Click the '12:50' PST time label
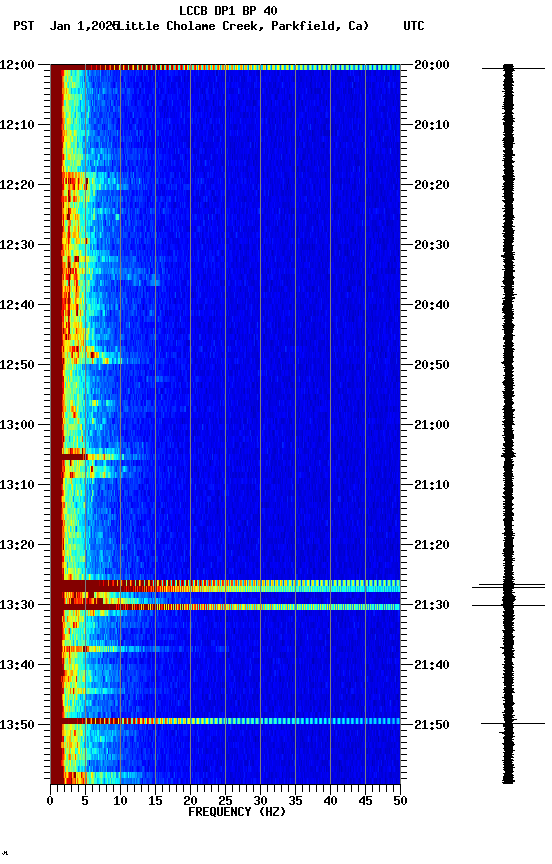 (17, 365)
